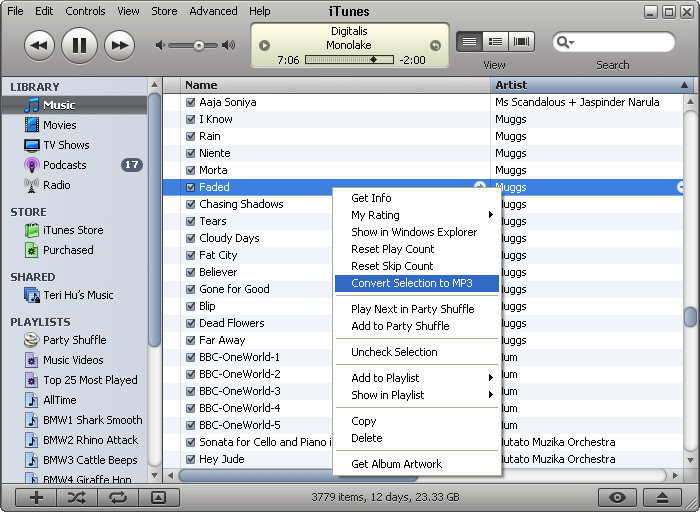Open iTunes Store in sidebar
Screen dimensions: 700x512
[73, 230]
